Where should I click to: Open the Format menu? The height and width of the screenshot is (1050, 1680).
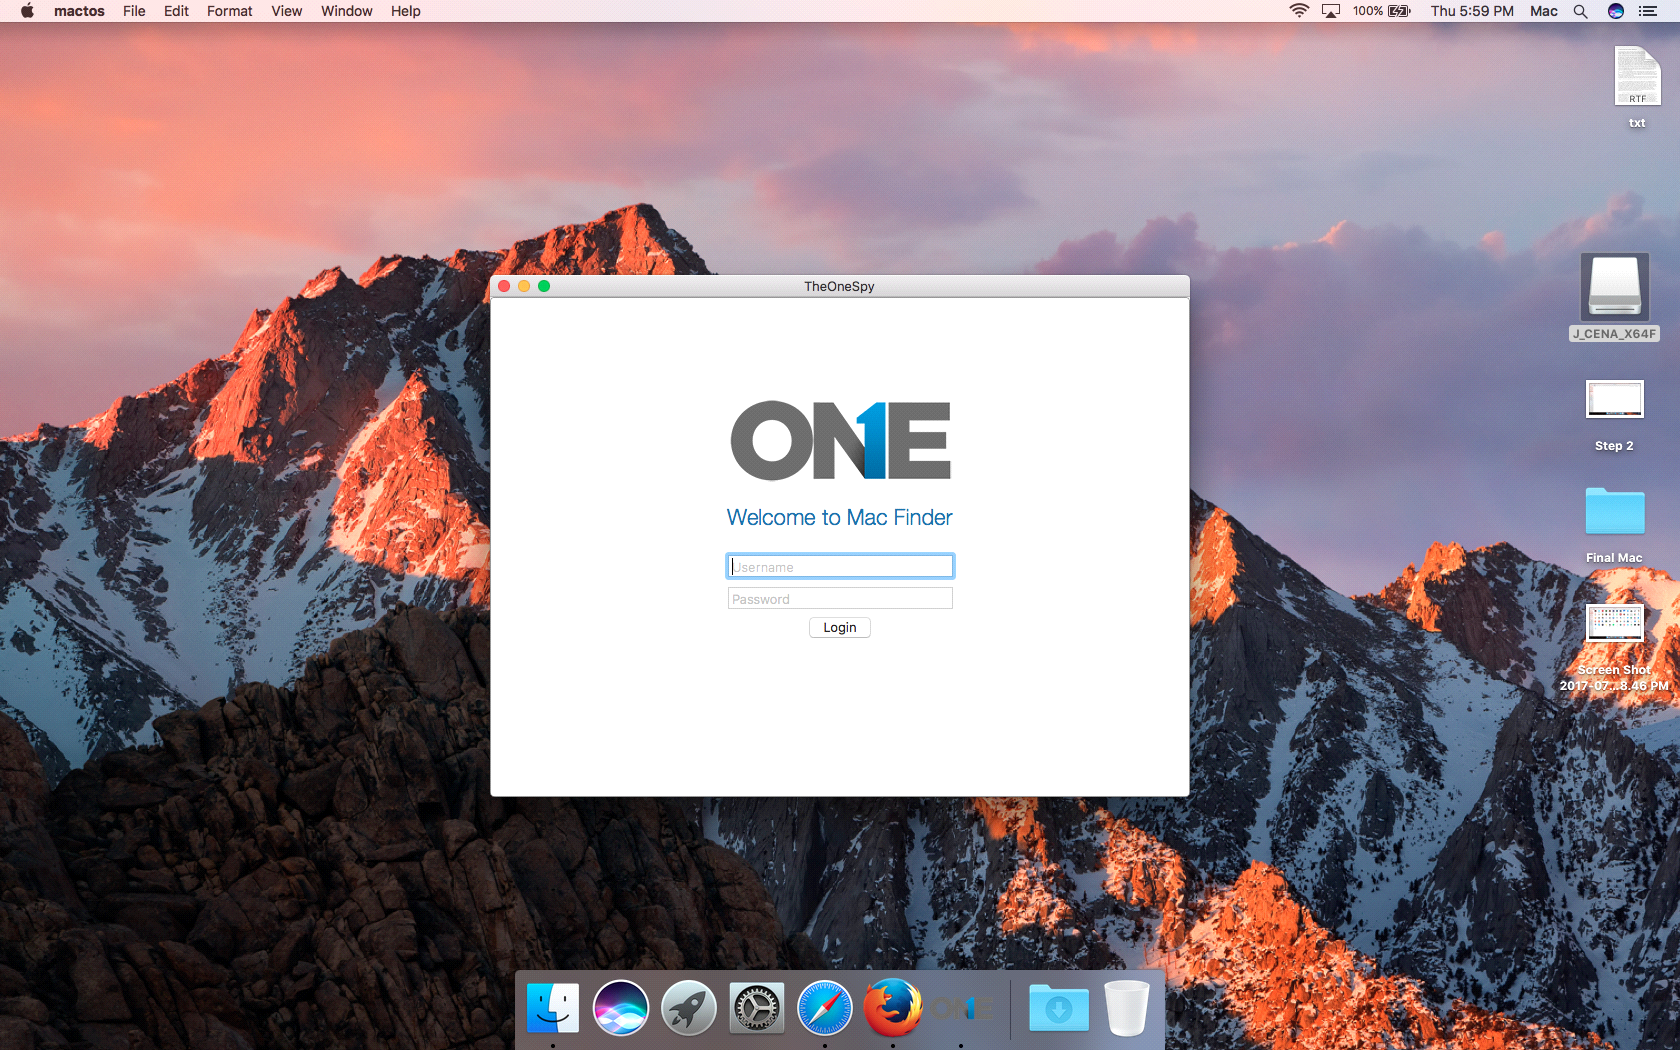[x=229, y=11]
